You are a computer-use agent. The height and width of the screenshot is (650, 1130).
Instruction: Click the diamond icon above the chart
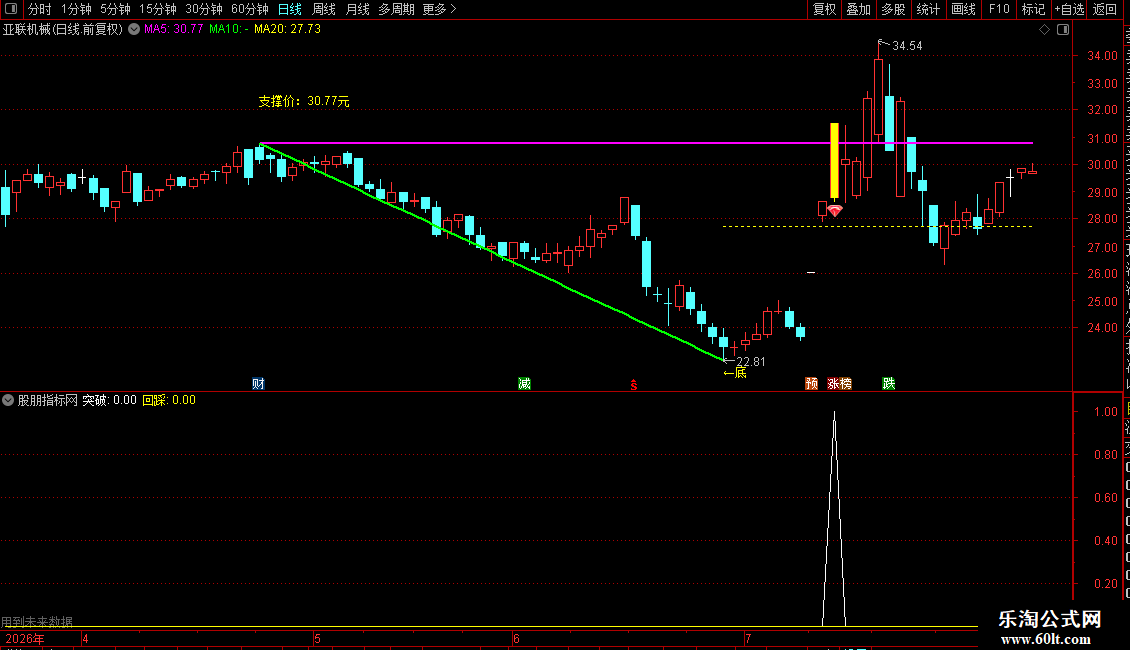[x=1044, y=30]
